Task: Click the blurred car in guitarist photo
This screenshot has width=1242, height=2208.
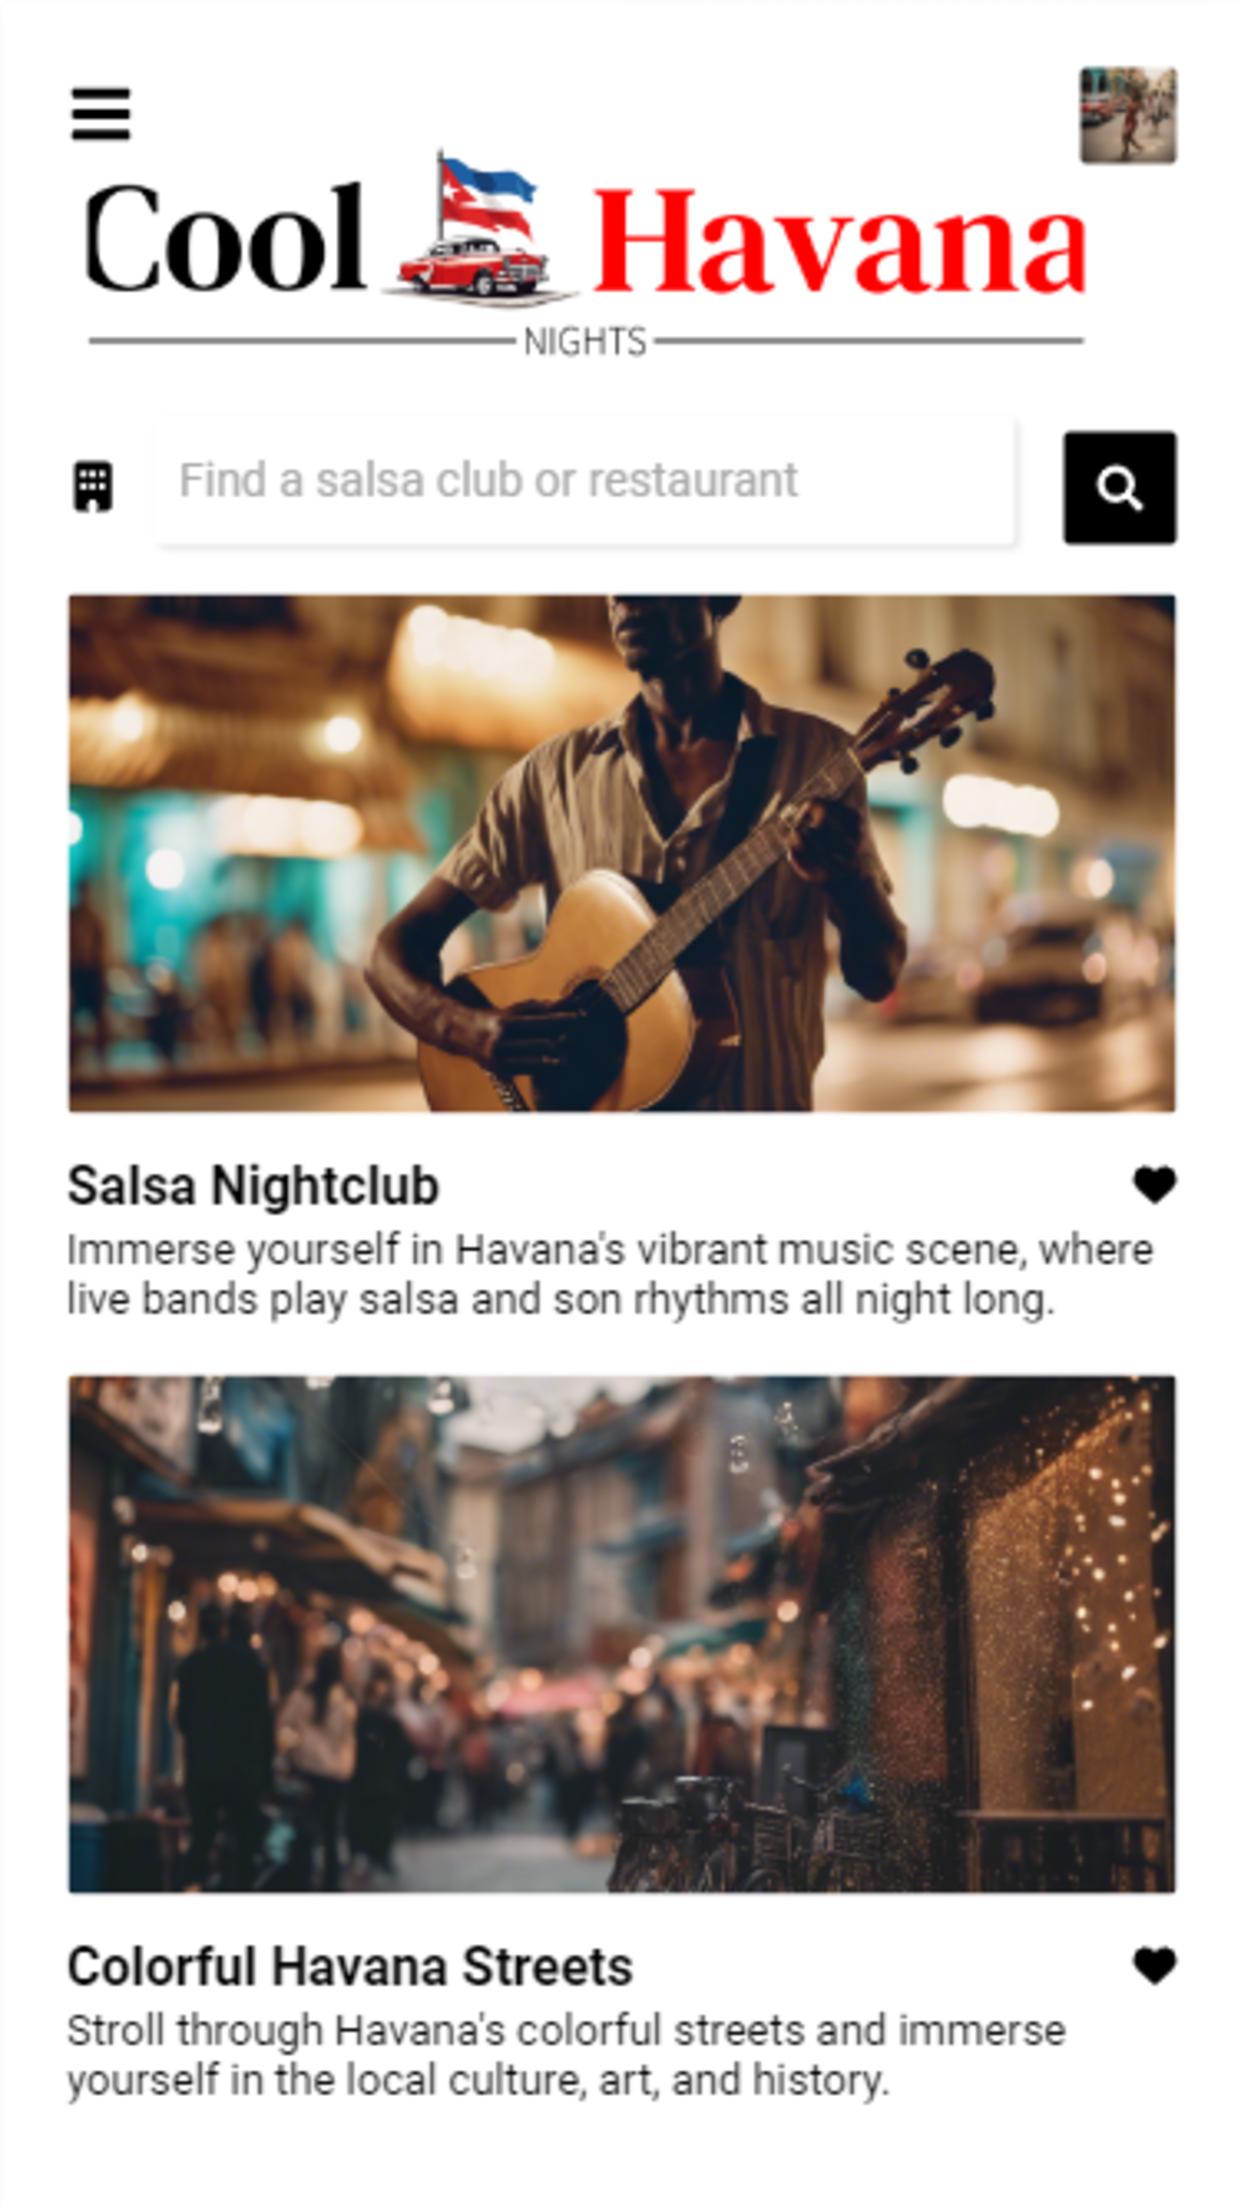Action: point(1040,958)
